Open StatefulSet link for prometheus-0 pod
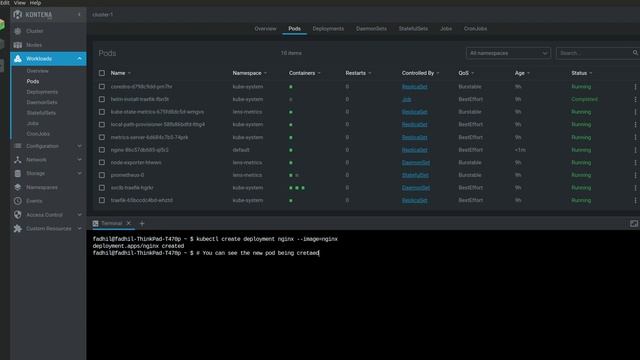640x360 pixels. coord(415,175)
